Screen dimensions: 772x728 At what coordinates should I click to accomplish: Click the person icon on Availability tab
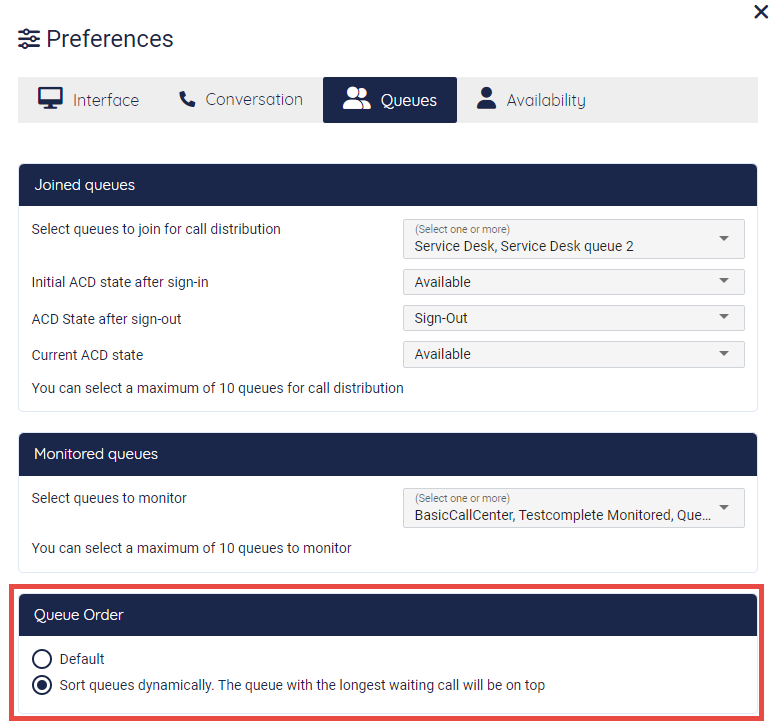point(487,98)
